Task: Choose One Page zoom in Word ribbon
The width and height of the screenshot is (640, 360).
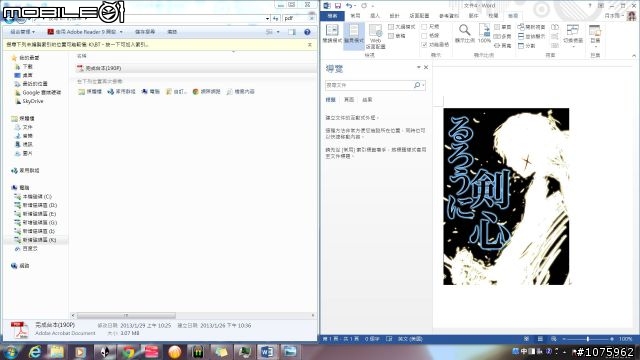Action: [503, 27]
